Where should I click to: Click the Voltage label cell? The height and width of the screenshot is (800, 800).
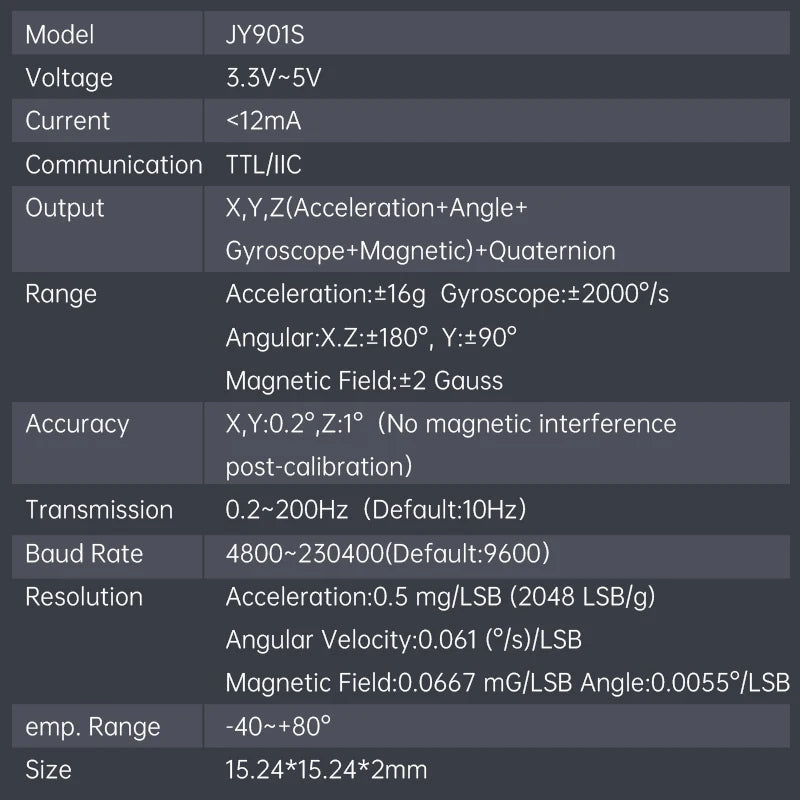pyautogui.click(x=69, y=78)
